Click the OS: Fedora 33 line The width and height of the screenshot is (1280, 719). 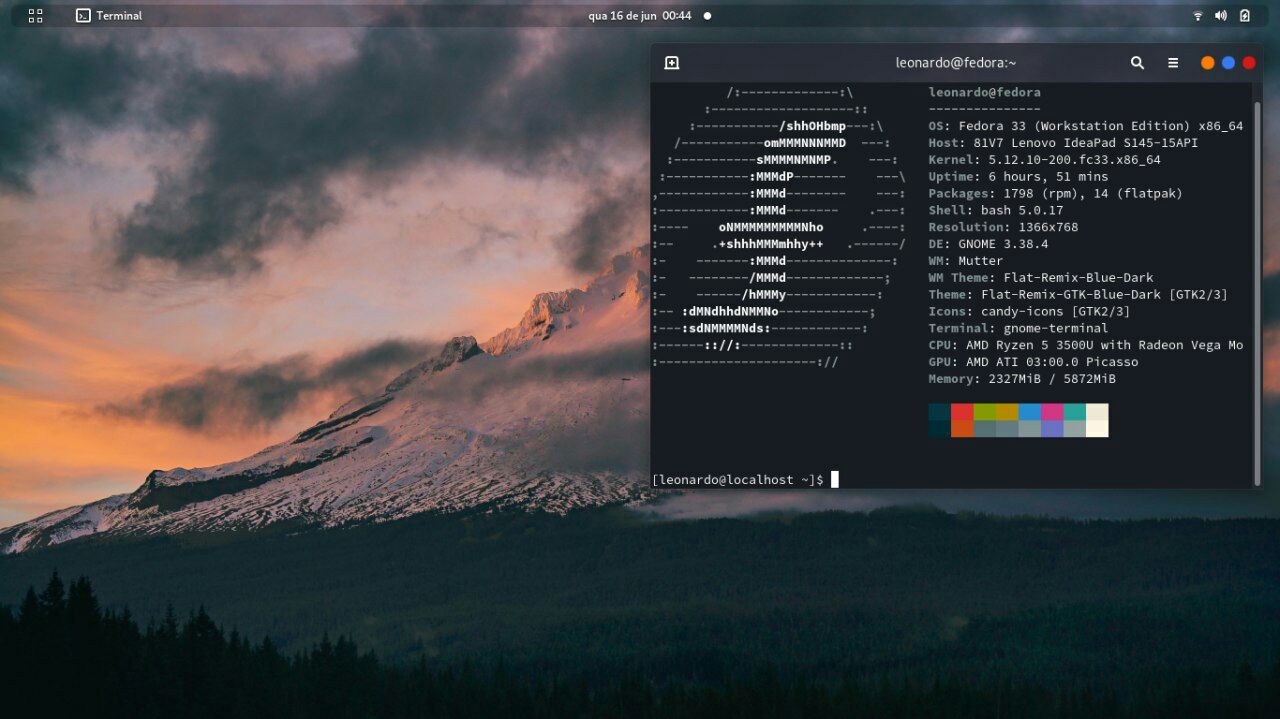click(x=1085, y=126)
